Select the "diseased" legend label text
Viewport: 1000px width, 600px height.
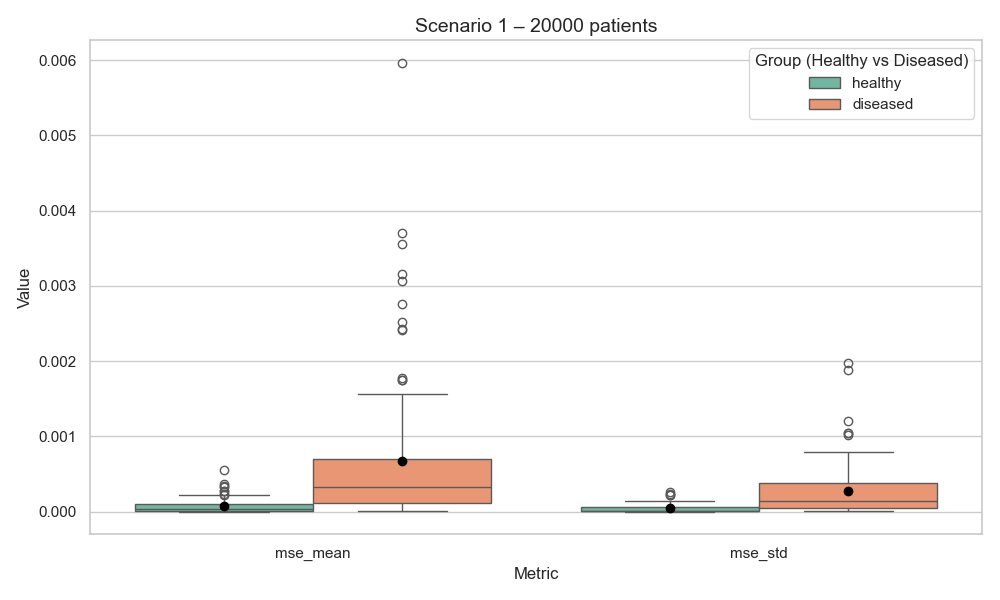pyautogui.click(x=882, y=104)
